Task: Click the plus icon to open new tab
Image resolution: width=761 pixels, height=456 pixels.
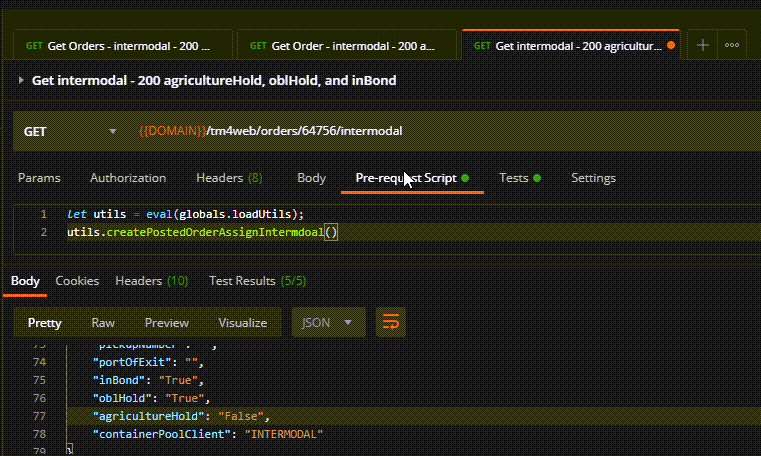Action: pos(703,45)
